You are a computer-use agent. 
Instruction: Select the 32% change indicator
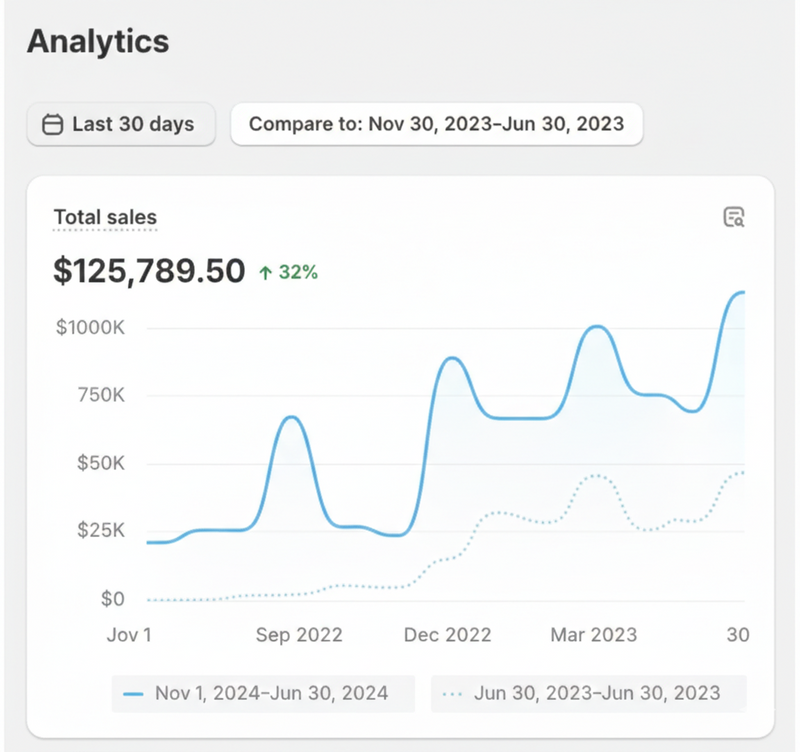tap(298, 272)
